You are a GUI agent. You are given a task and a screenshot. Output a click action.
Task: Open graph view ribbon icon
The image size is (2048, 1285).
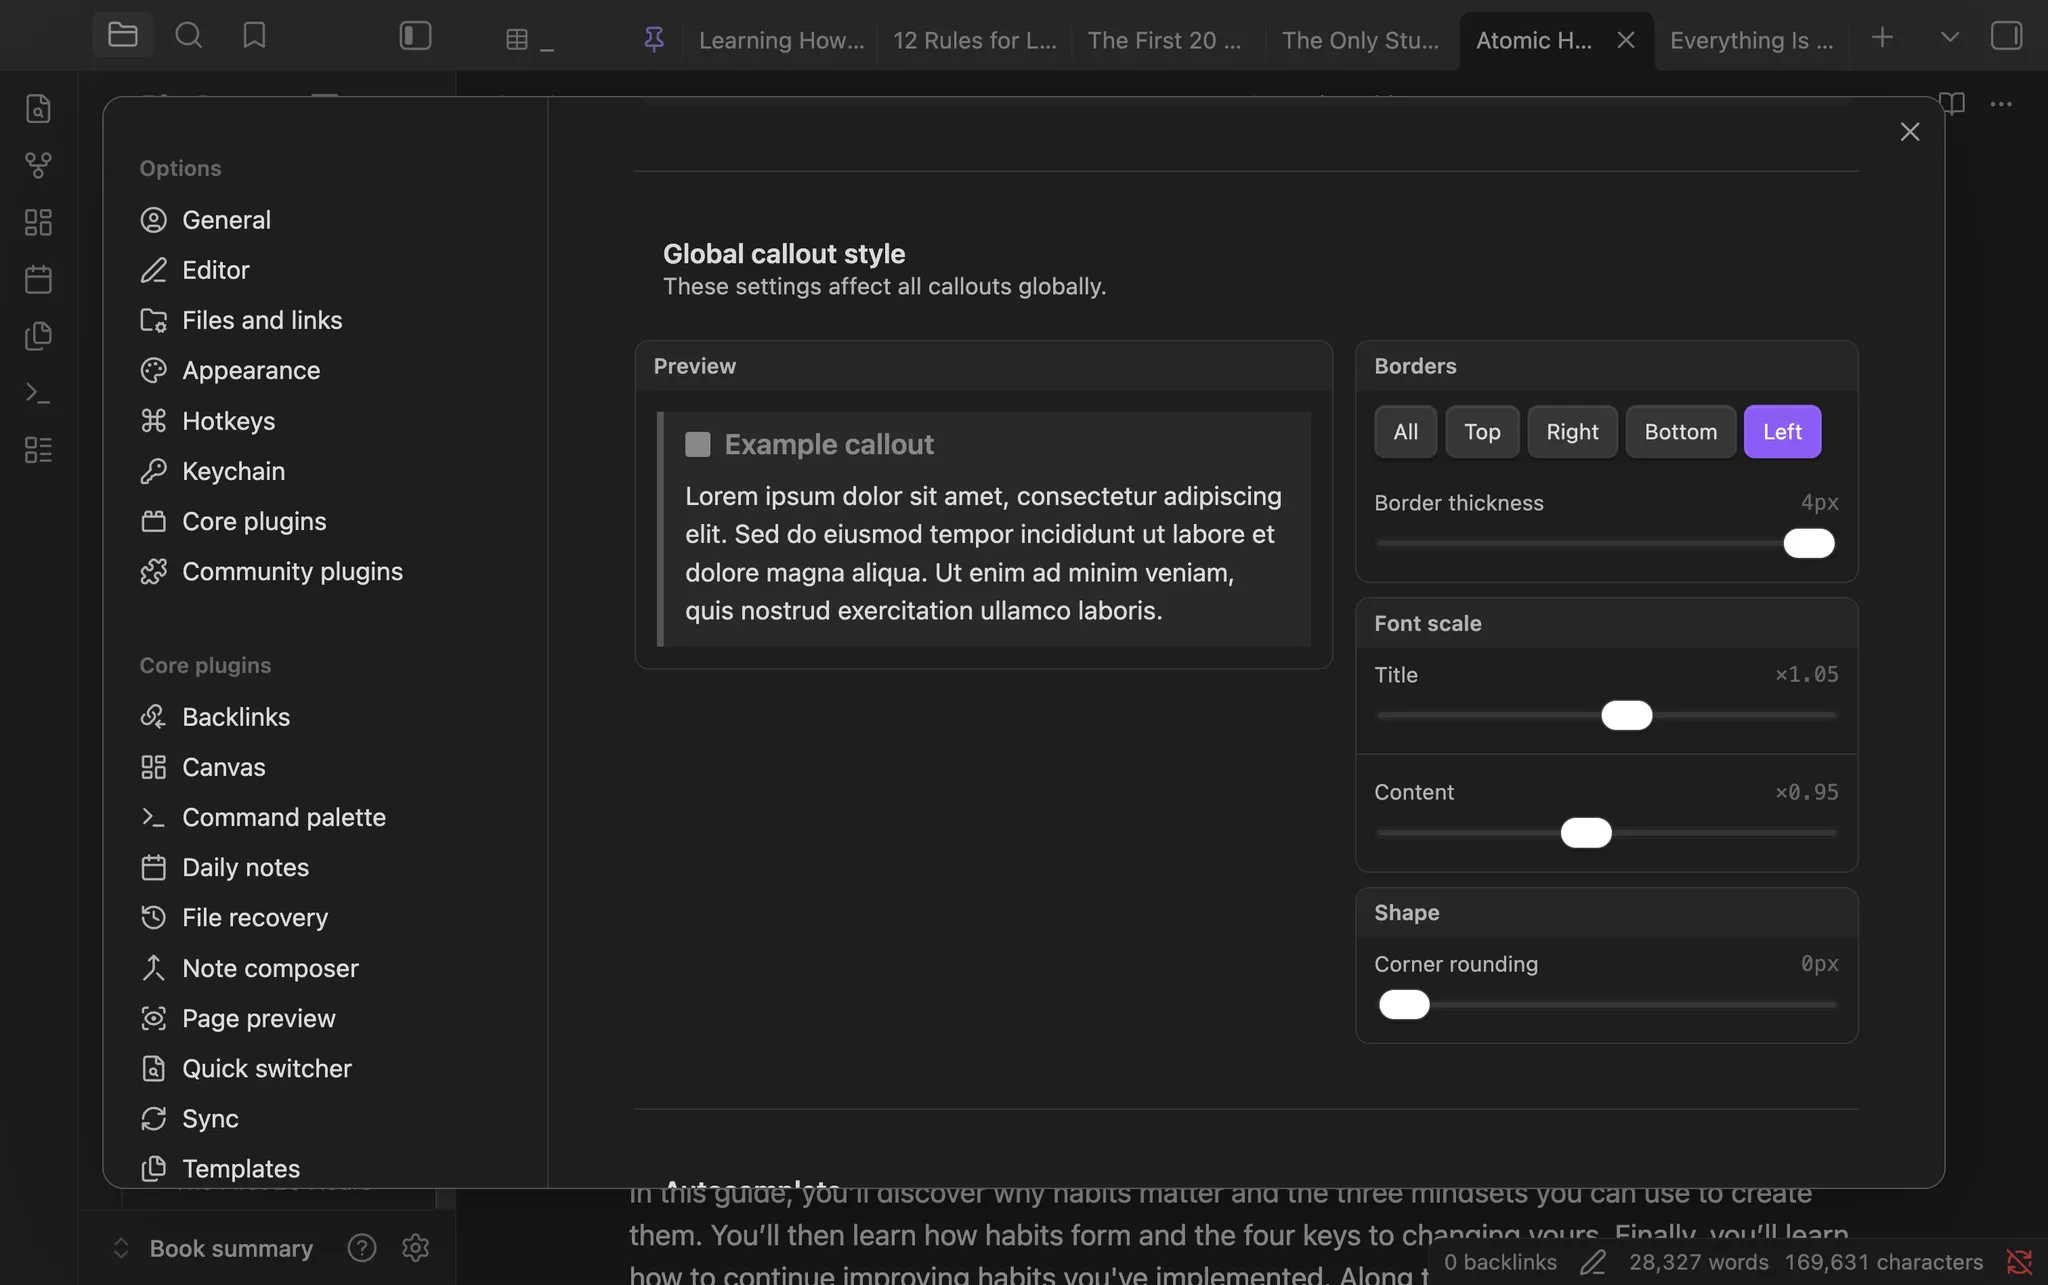click(x=38, y=165)
